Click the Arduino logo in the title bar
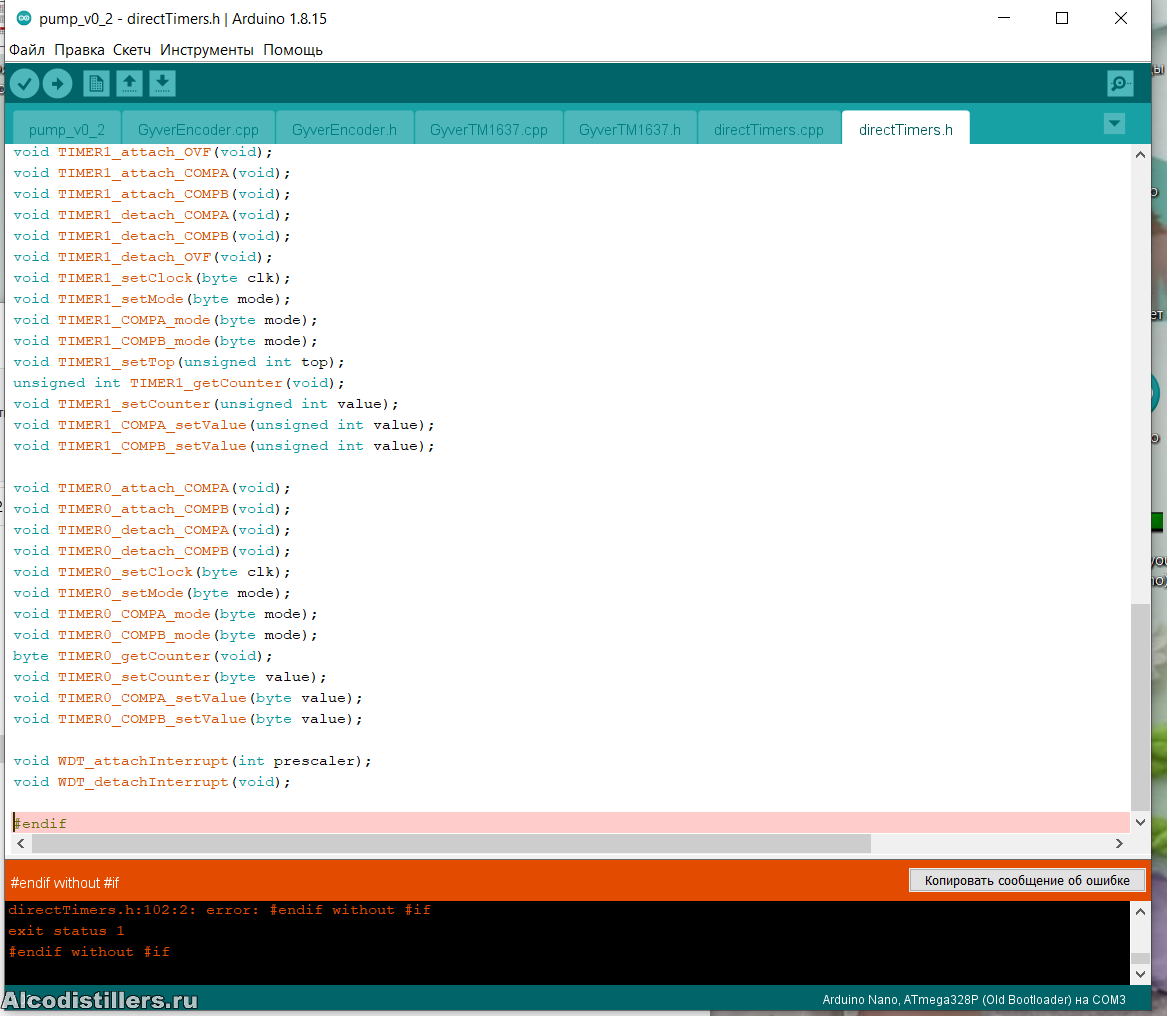The height and width of the screenshot is (1016, 1167). pos(24,18)
